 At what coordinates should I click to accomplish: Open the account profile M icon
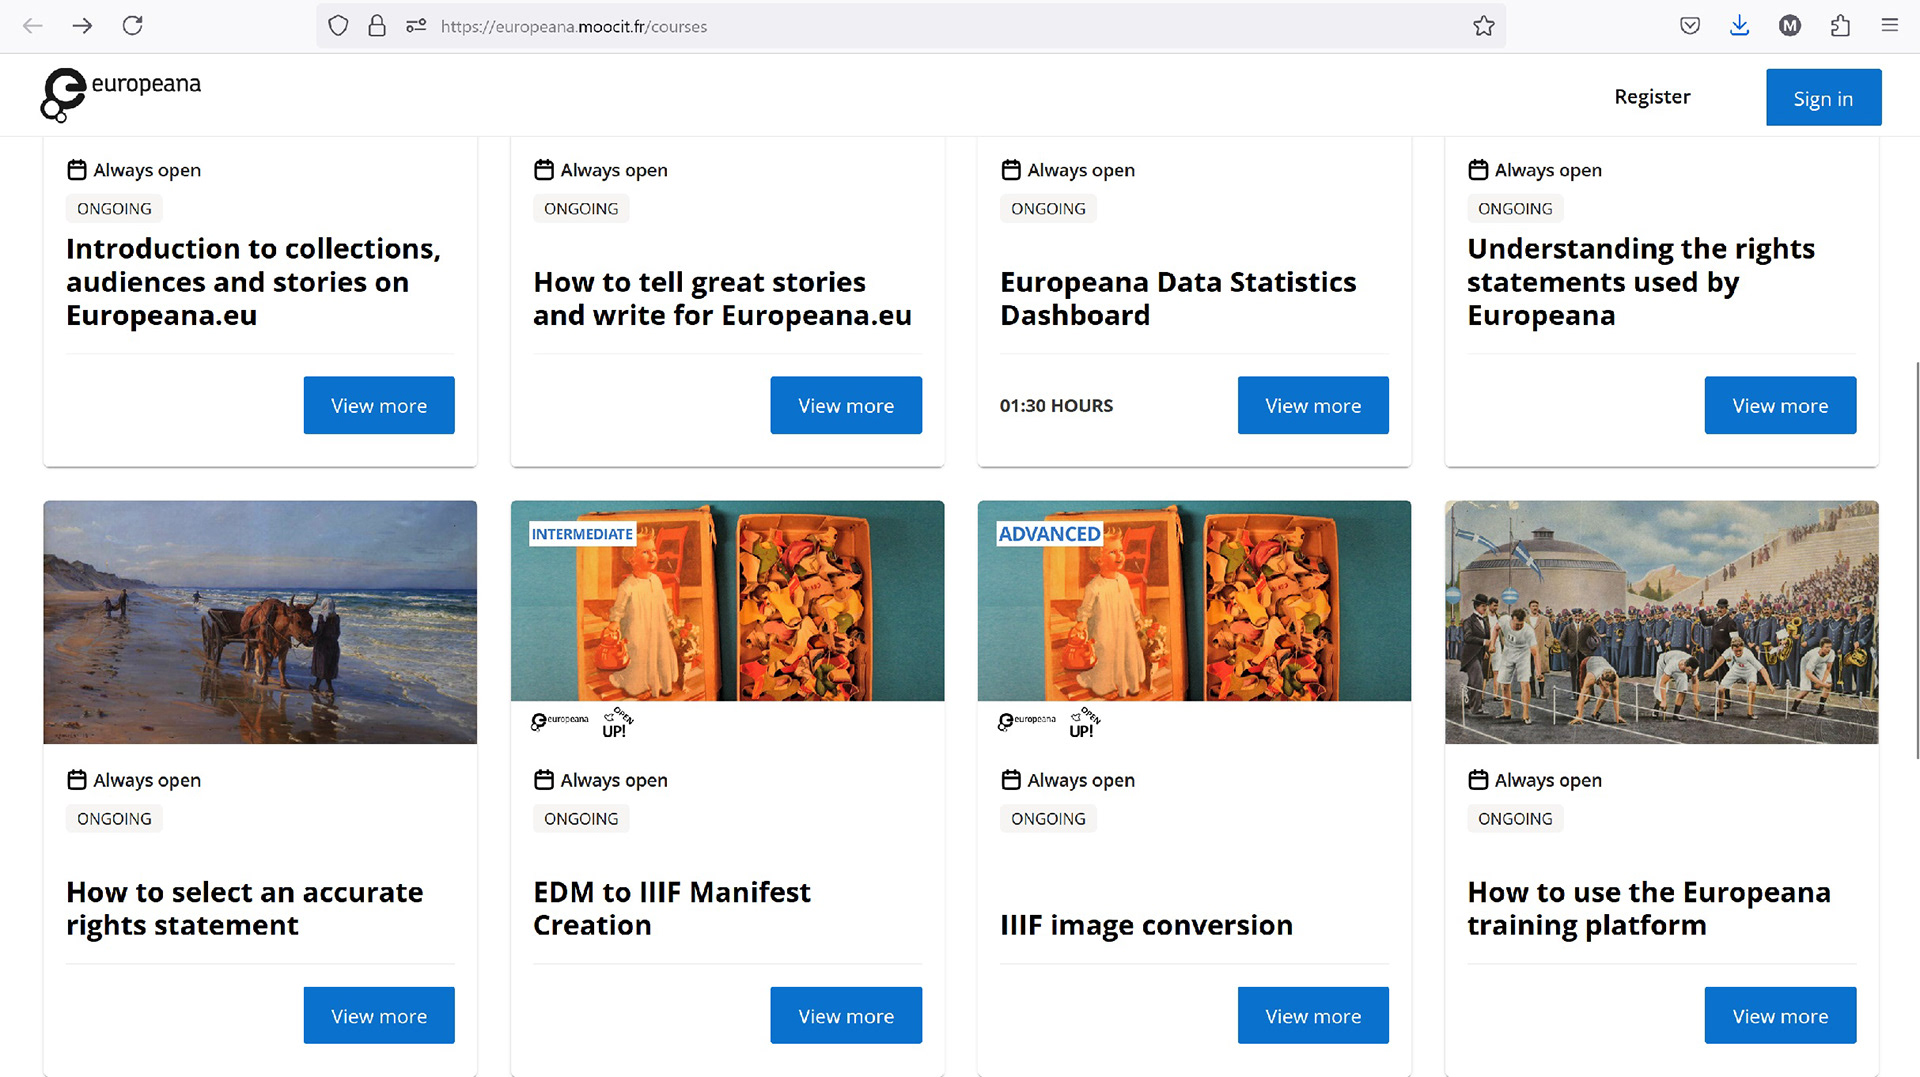point(1790,26)
